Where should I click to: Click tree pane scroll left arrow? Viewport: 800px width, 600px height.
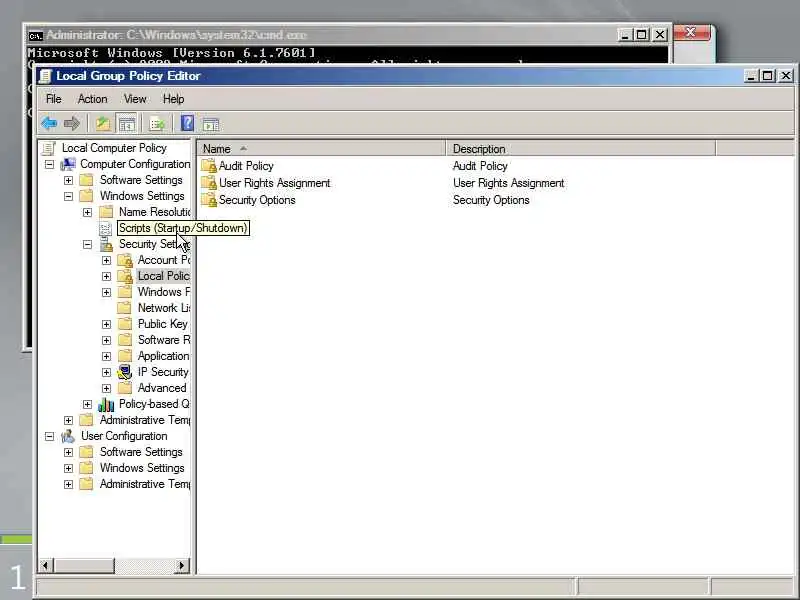(45, 565)
